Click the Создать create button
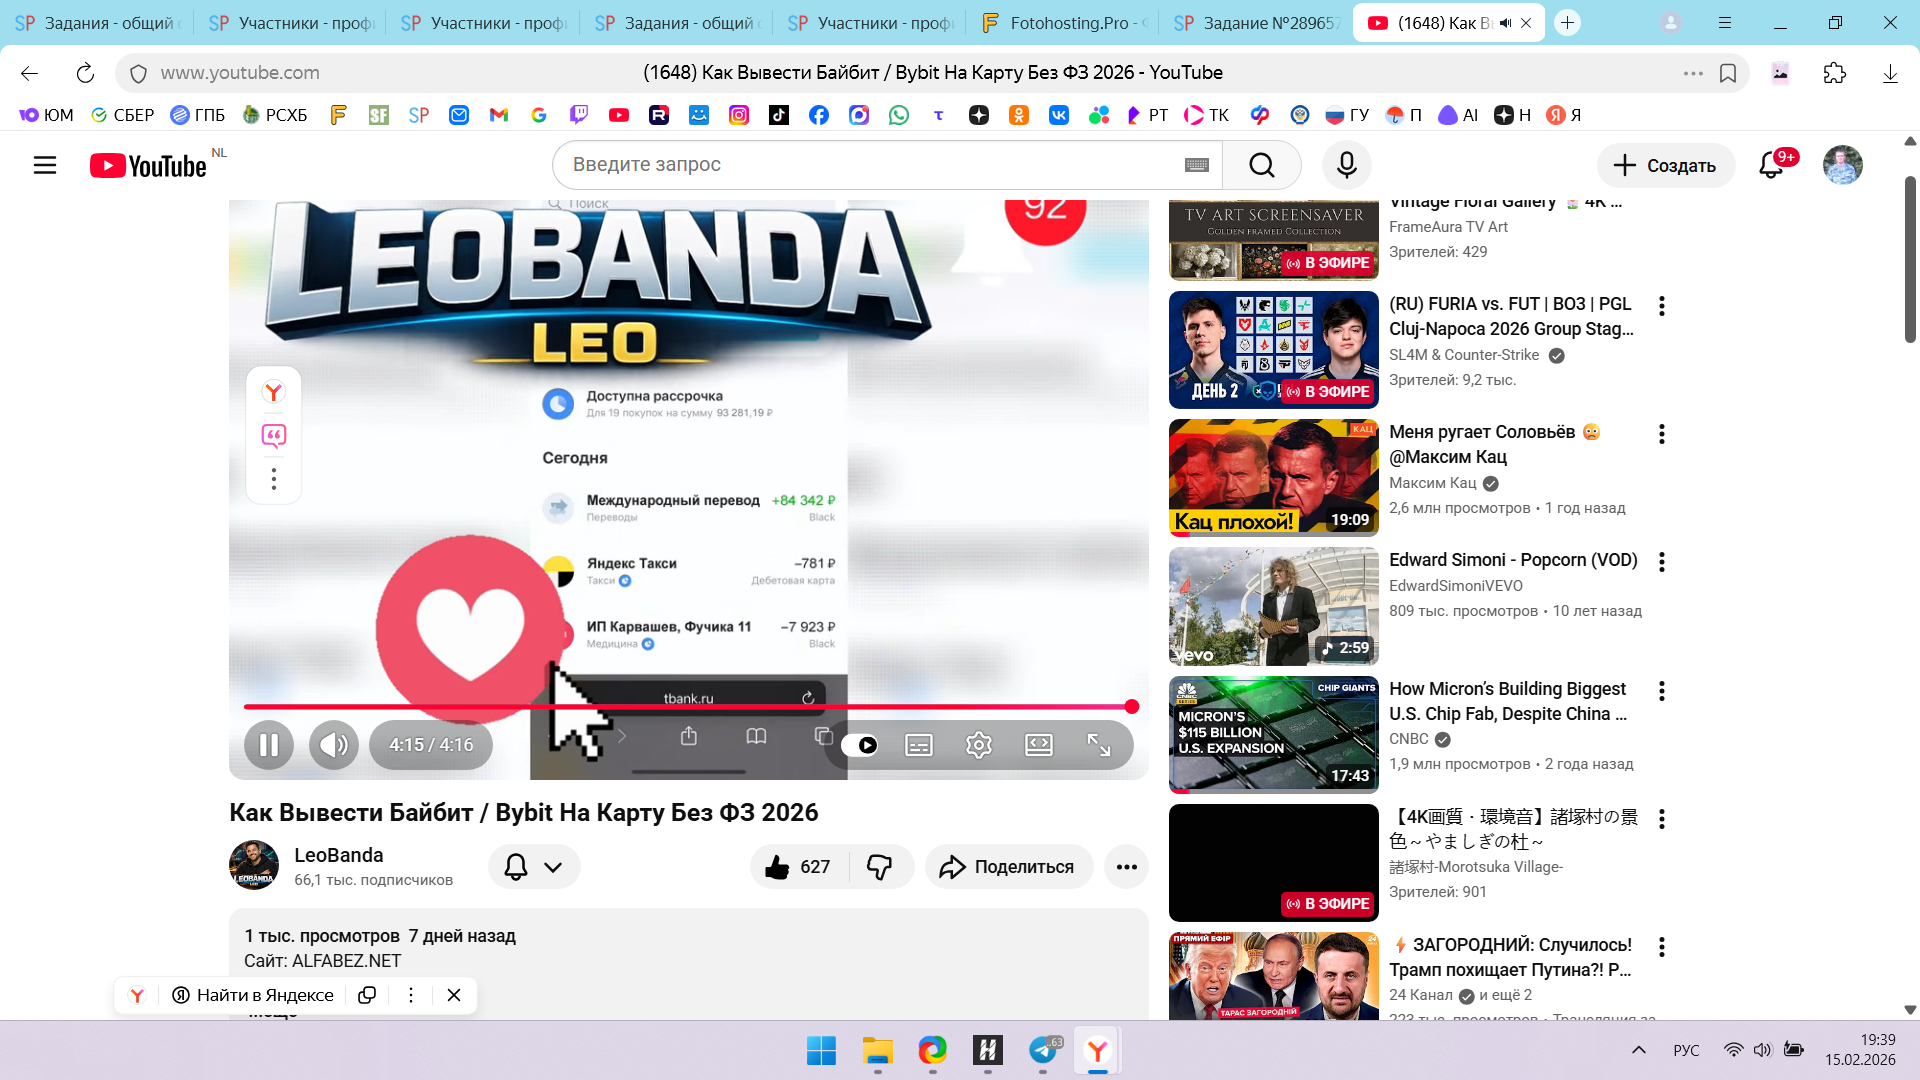 pyautogui.click(x=1665, y=165)
